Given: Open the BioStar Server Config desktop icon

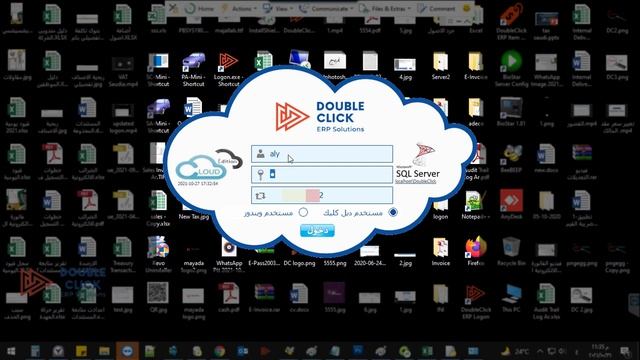Looking at the screenshot, I should tap(511, 69).
